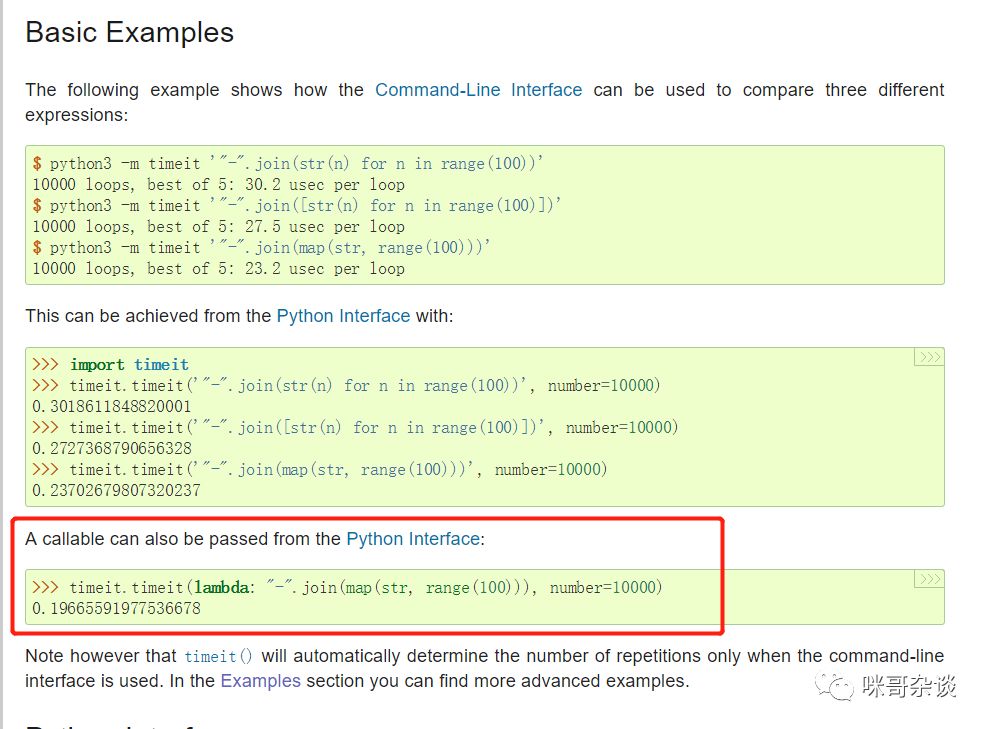This screenshot has height=729, width=988.
Task: Click the output 0.3018611848820001
Action: pyautogui.click(x=111, y=406)
